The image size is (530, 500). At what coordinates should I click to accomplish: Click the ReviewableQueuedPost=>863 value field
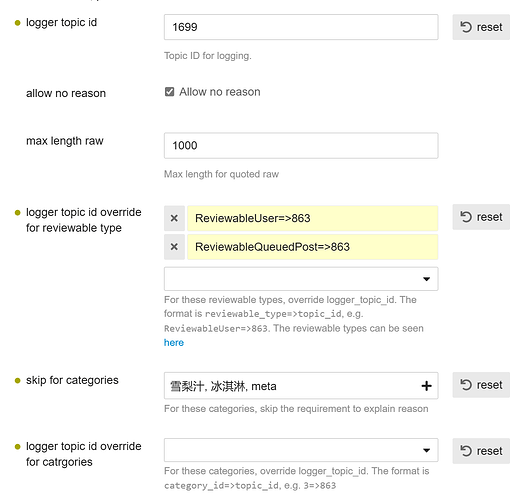click(x=313, y=247)
